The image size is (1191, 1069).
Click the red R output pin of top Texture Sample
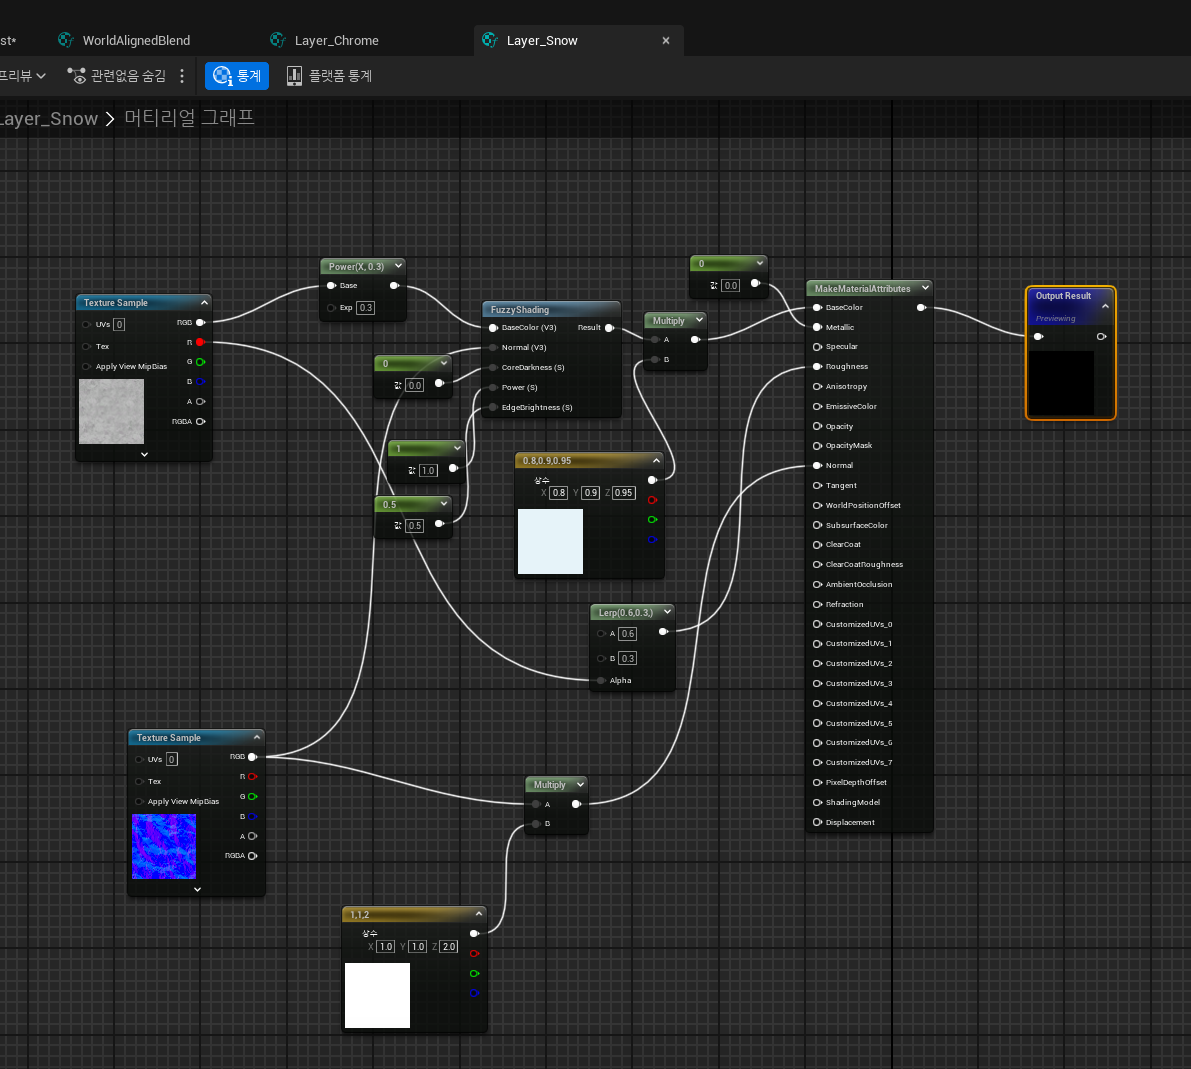tap(200, 342)
